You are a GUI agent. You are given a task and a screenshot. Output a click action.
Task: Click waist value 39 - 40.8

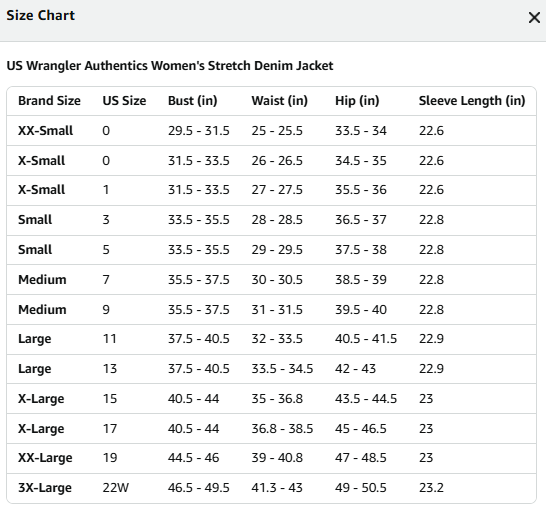(277, 458)
